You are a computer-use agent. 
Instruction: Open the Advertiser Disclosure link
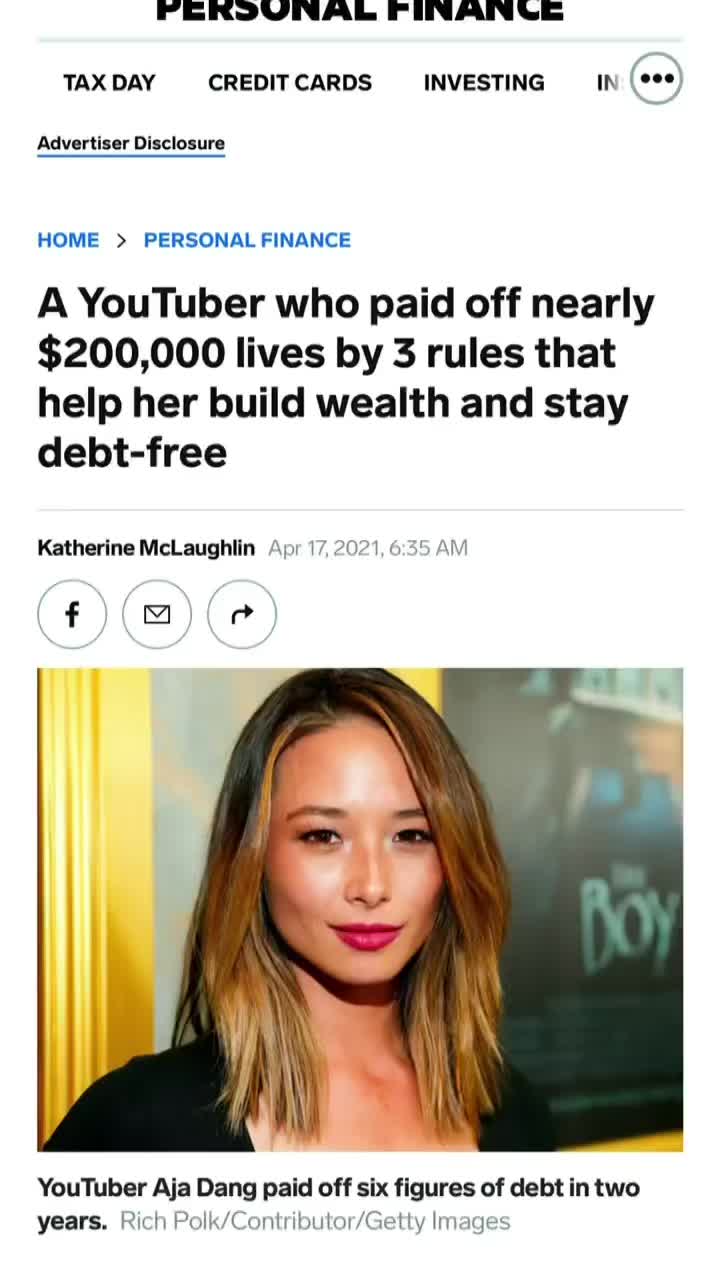131,143
